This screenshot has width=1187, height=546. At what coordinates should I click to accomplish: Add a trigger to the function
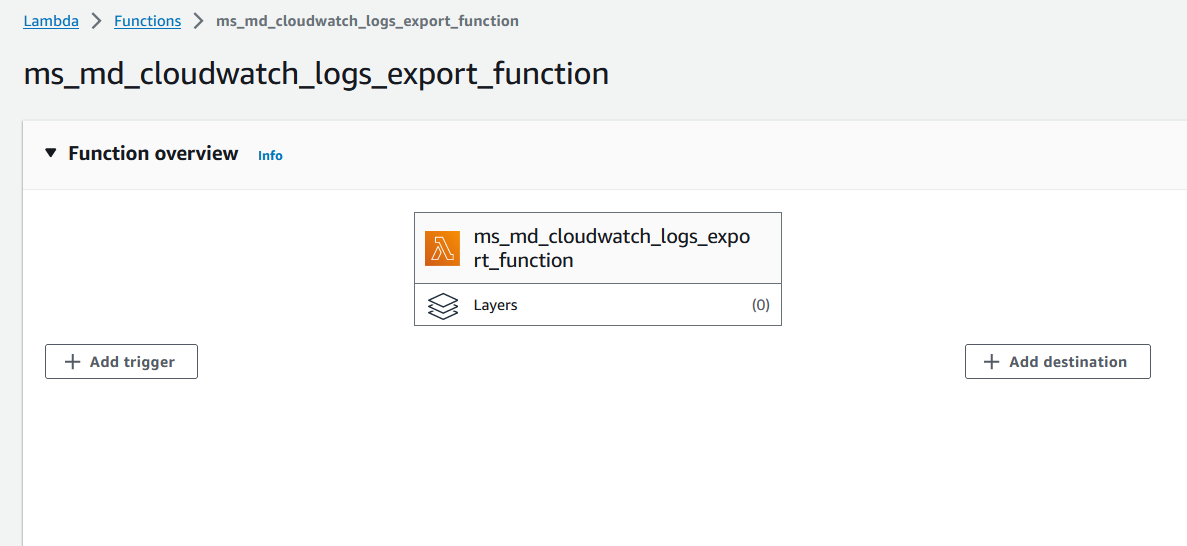pos(121,362)
